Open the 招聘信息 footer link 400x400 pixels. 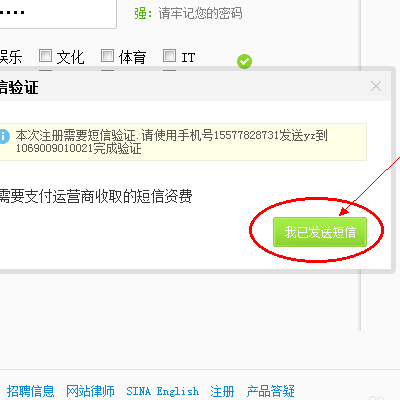[x=30, y=391]
